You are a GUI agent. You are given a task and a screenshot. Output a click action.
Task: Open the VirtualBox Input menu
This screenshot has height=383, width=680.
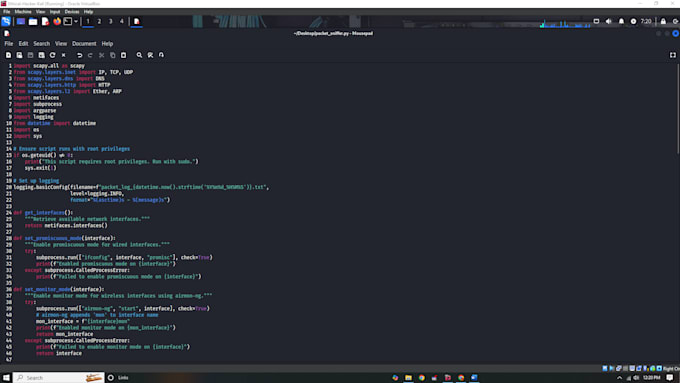55,12
